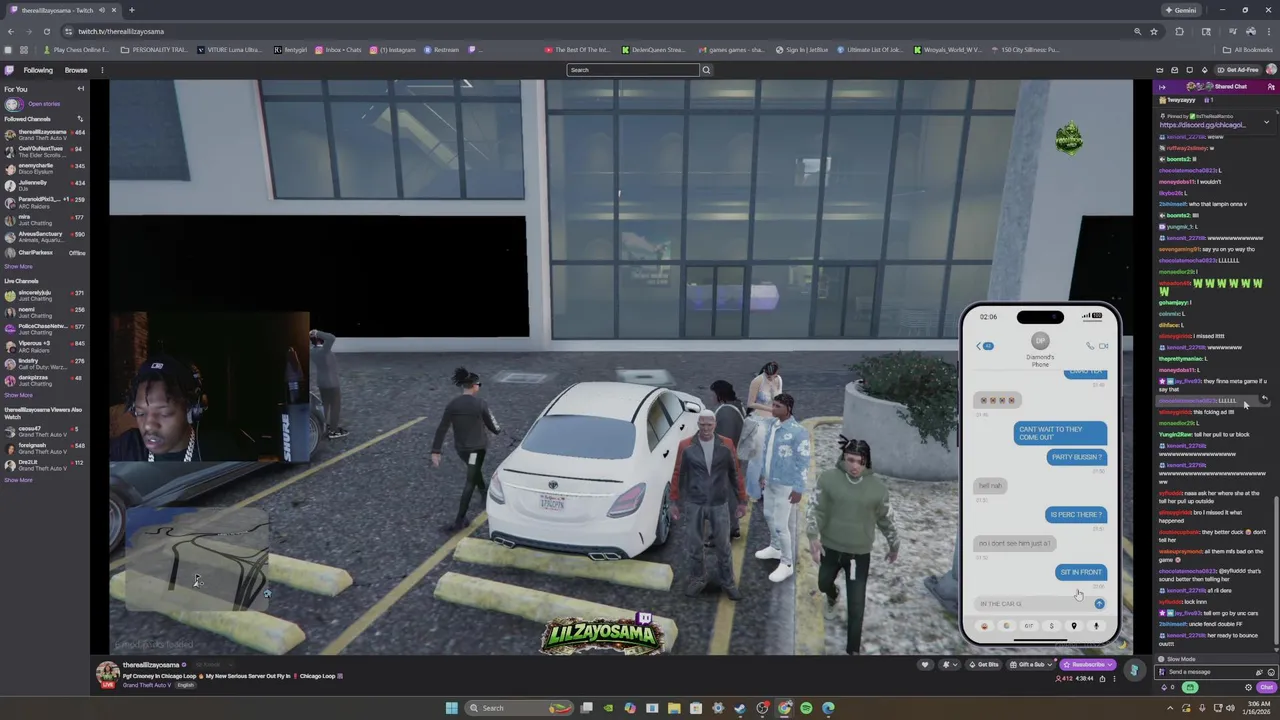The height and width of the screenshot is (720, 1280).
Task: Mute the tab via the speaker icon
Action: tap(102, 10)
